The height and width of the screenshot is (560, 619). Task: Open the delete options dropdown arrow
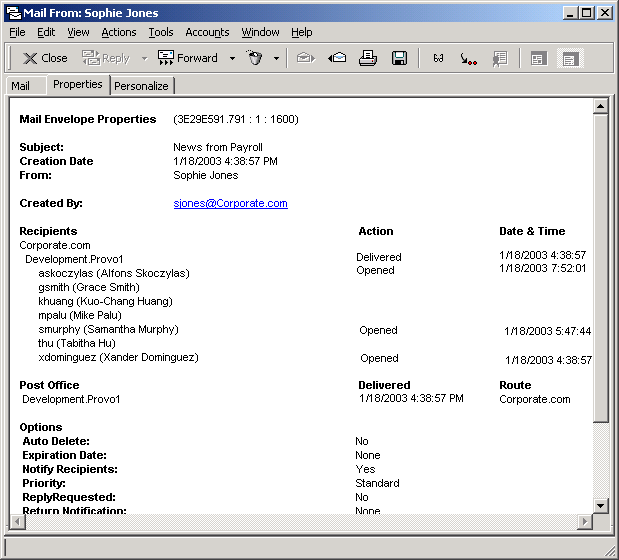(x=276, y=58)
